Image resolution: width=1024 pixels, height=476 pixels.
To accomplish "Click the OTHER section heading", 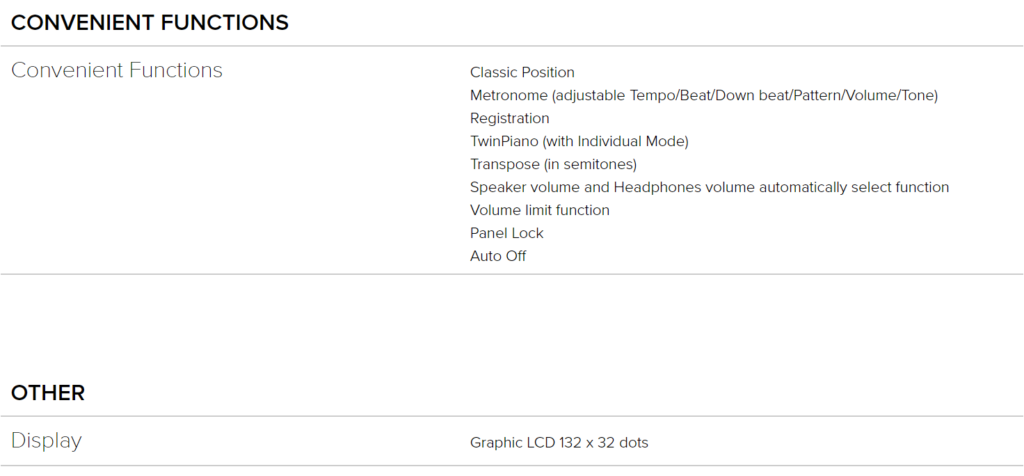I will [x=48, y=393].
